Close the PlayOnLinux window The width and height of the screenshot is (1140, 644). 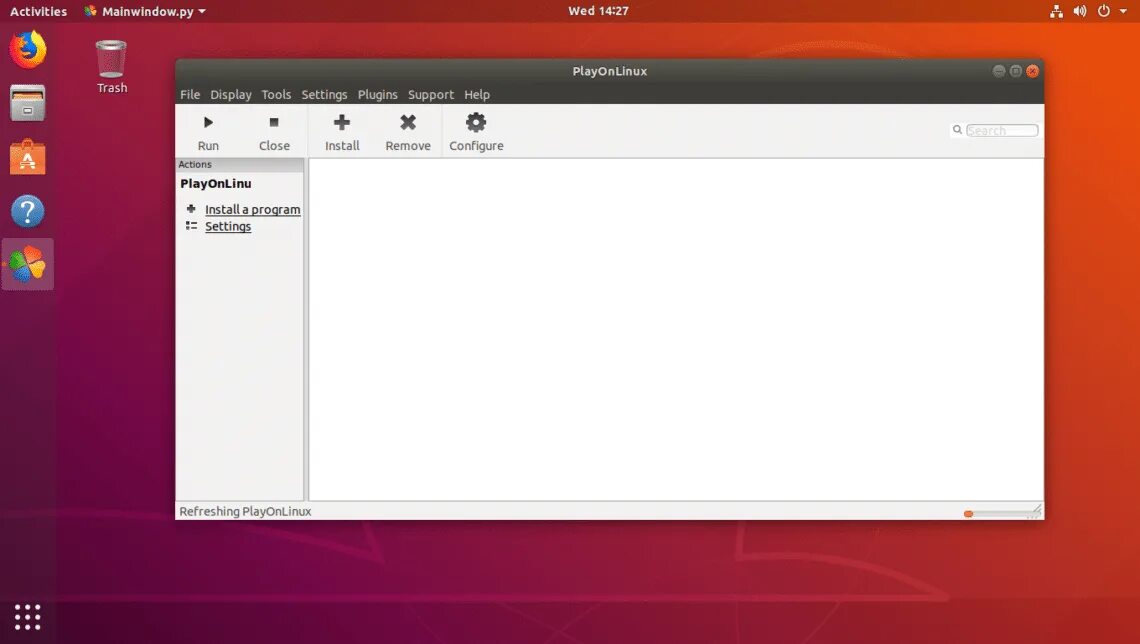tap(1032, 71)
